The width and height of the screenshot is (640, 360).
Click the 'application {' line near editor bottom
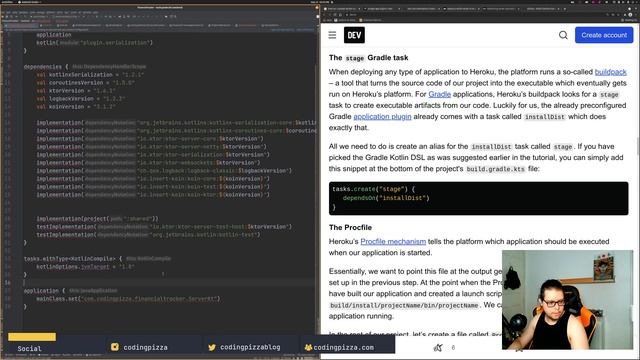pyautogui.click(x=70, y=291)
